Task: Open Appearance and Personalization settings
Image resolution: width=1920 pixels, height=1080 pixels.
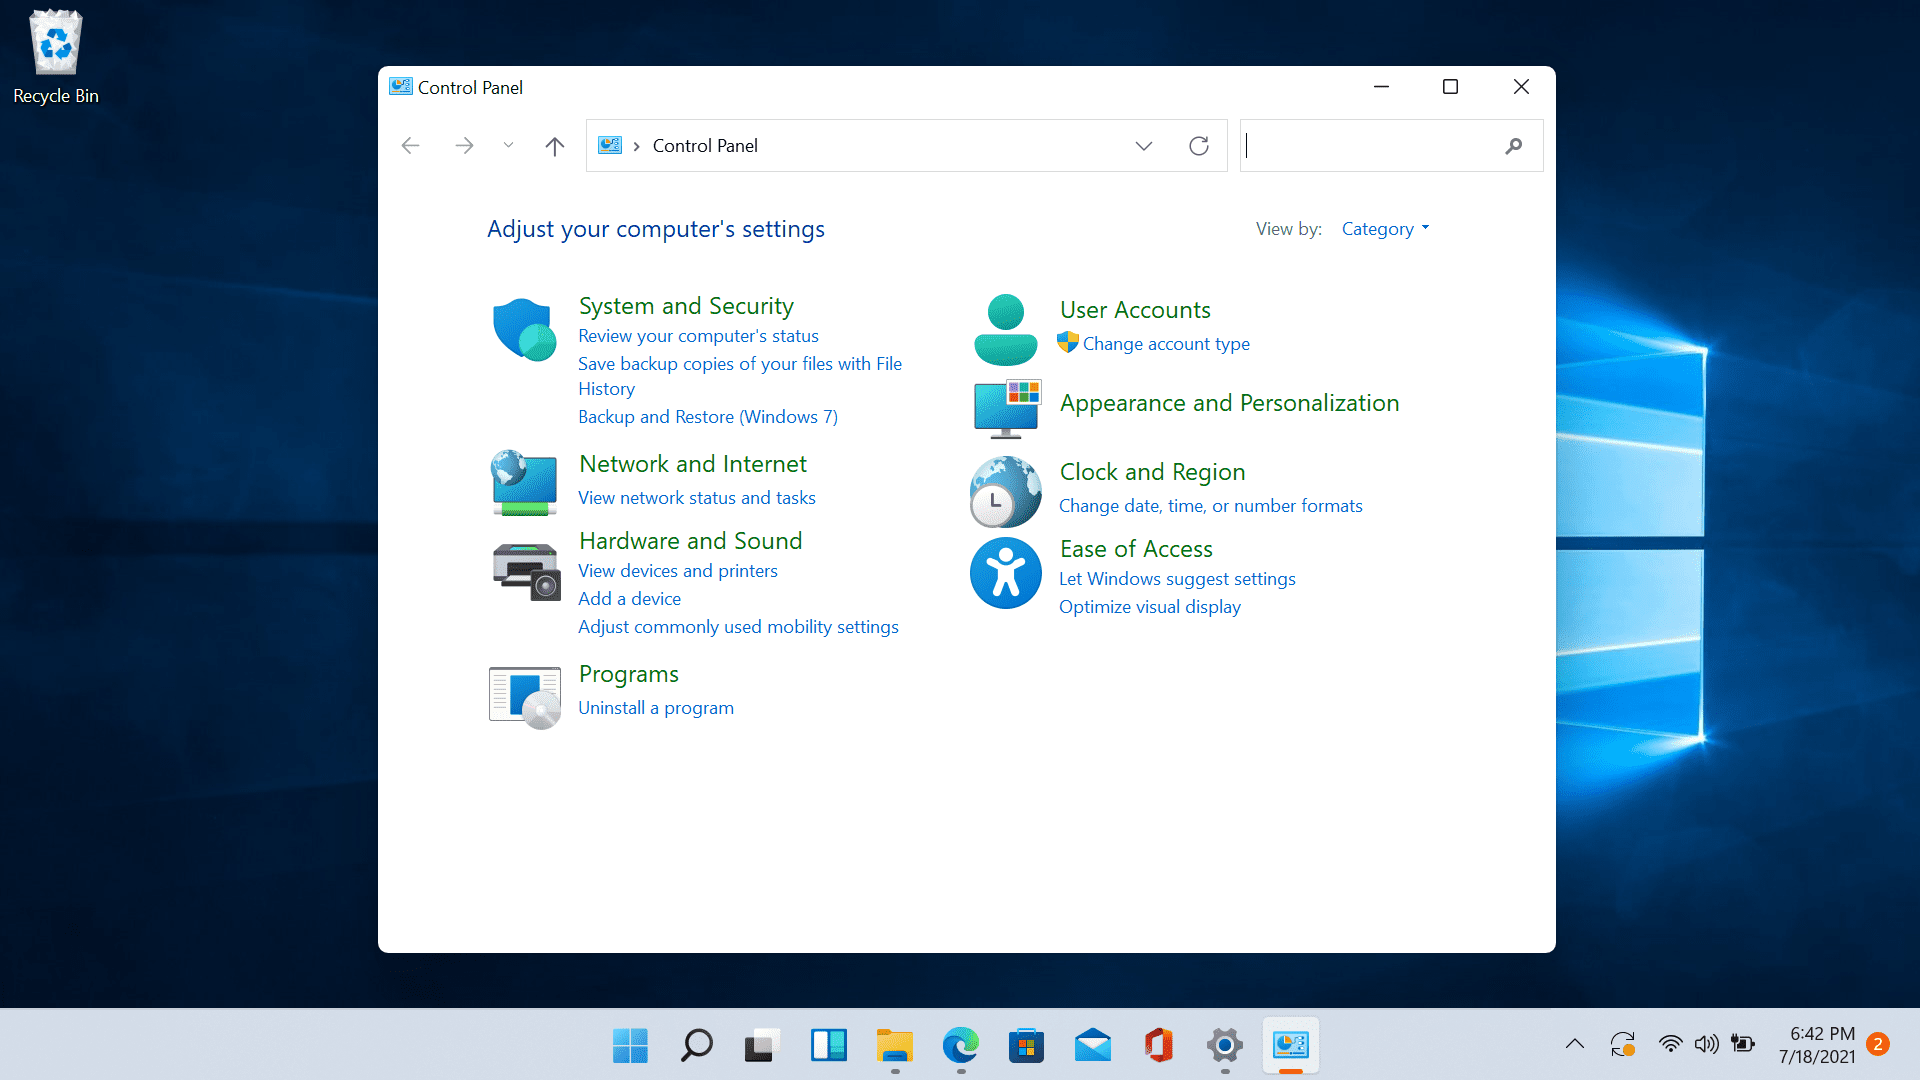Action: click(x=1229, y=402)
